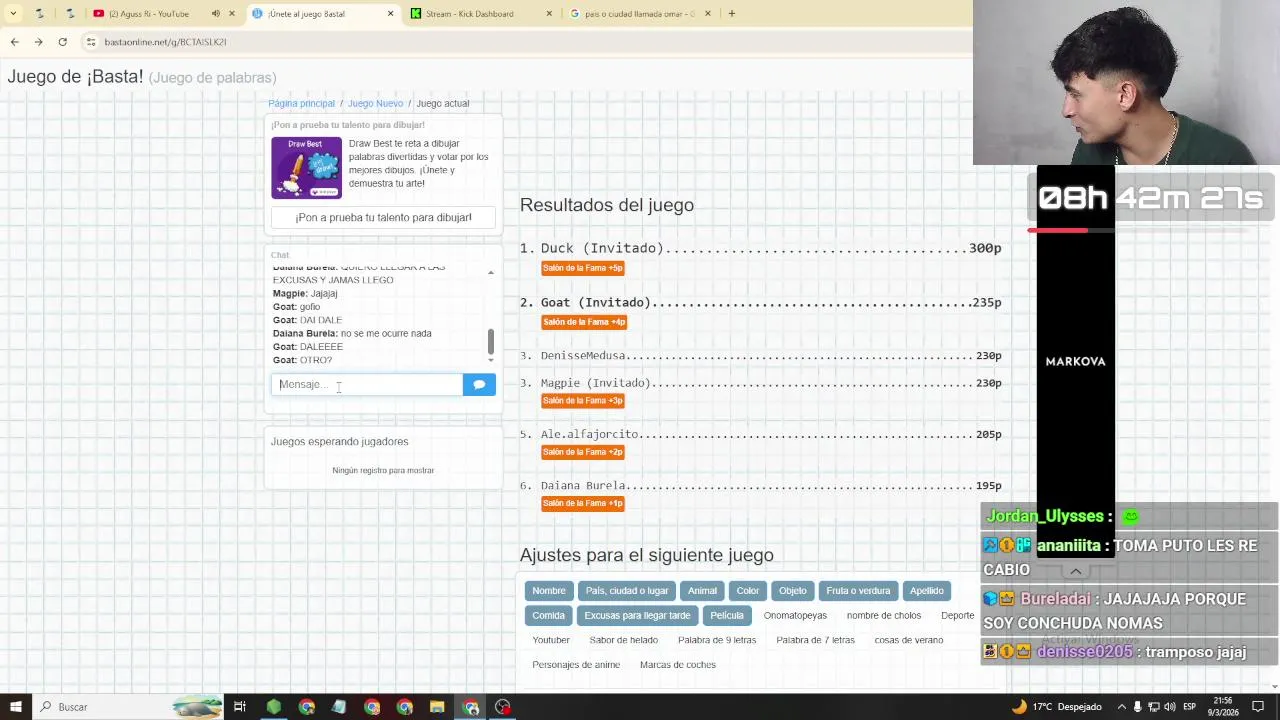Click Goat's Salón de la Fama +4p badge
The image size is (1280, 720).
point(584,322)
